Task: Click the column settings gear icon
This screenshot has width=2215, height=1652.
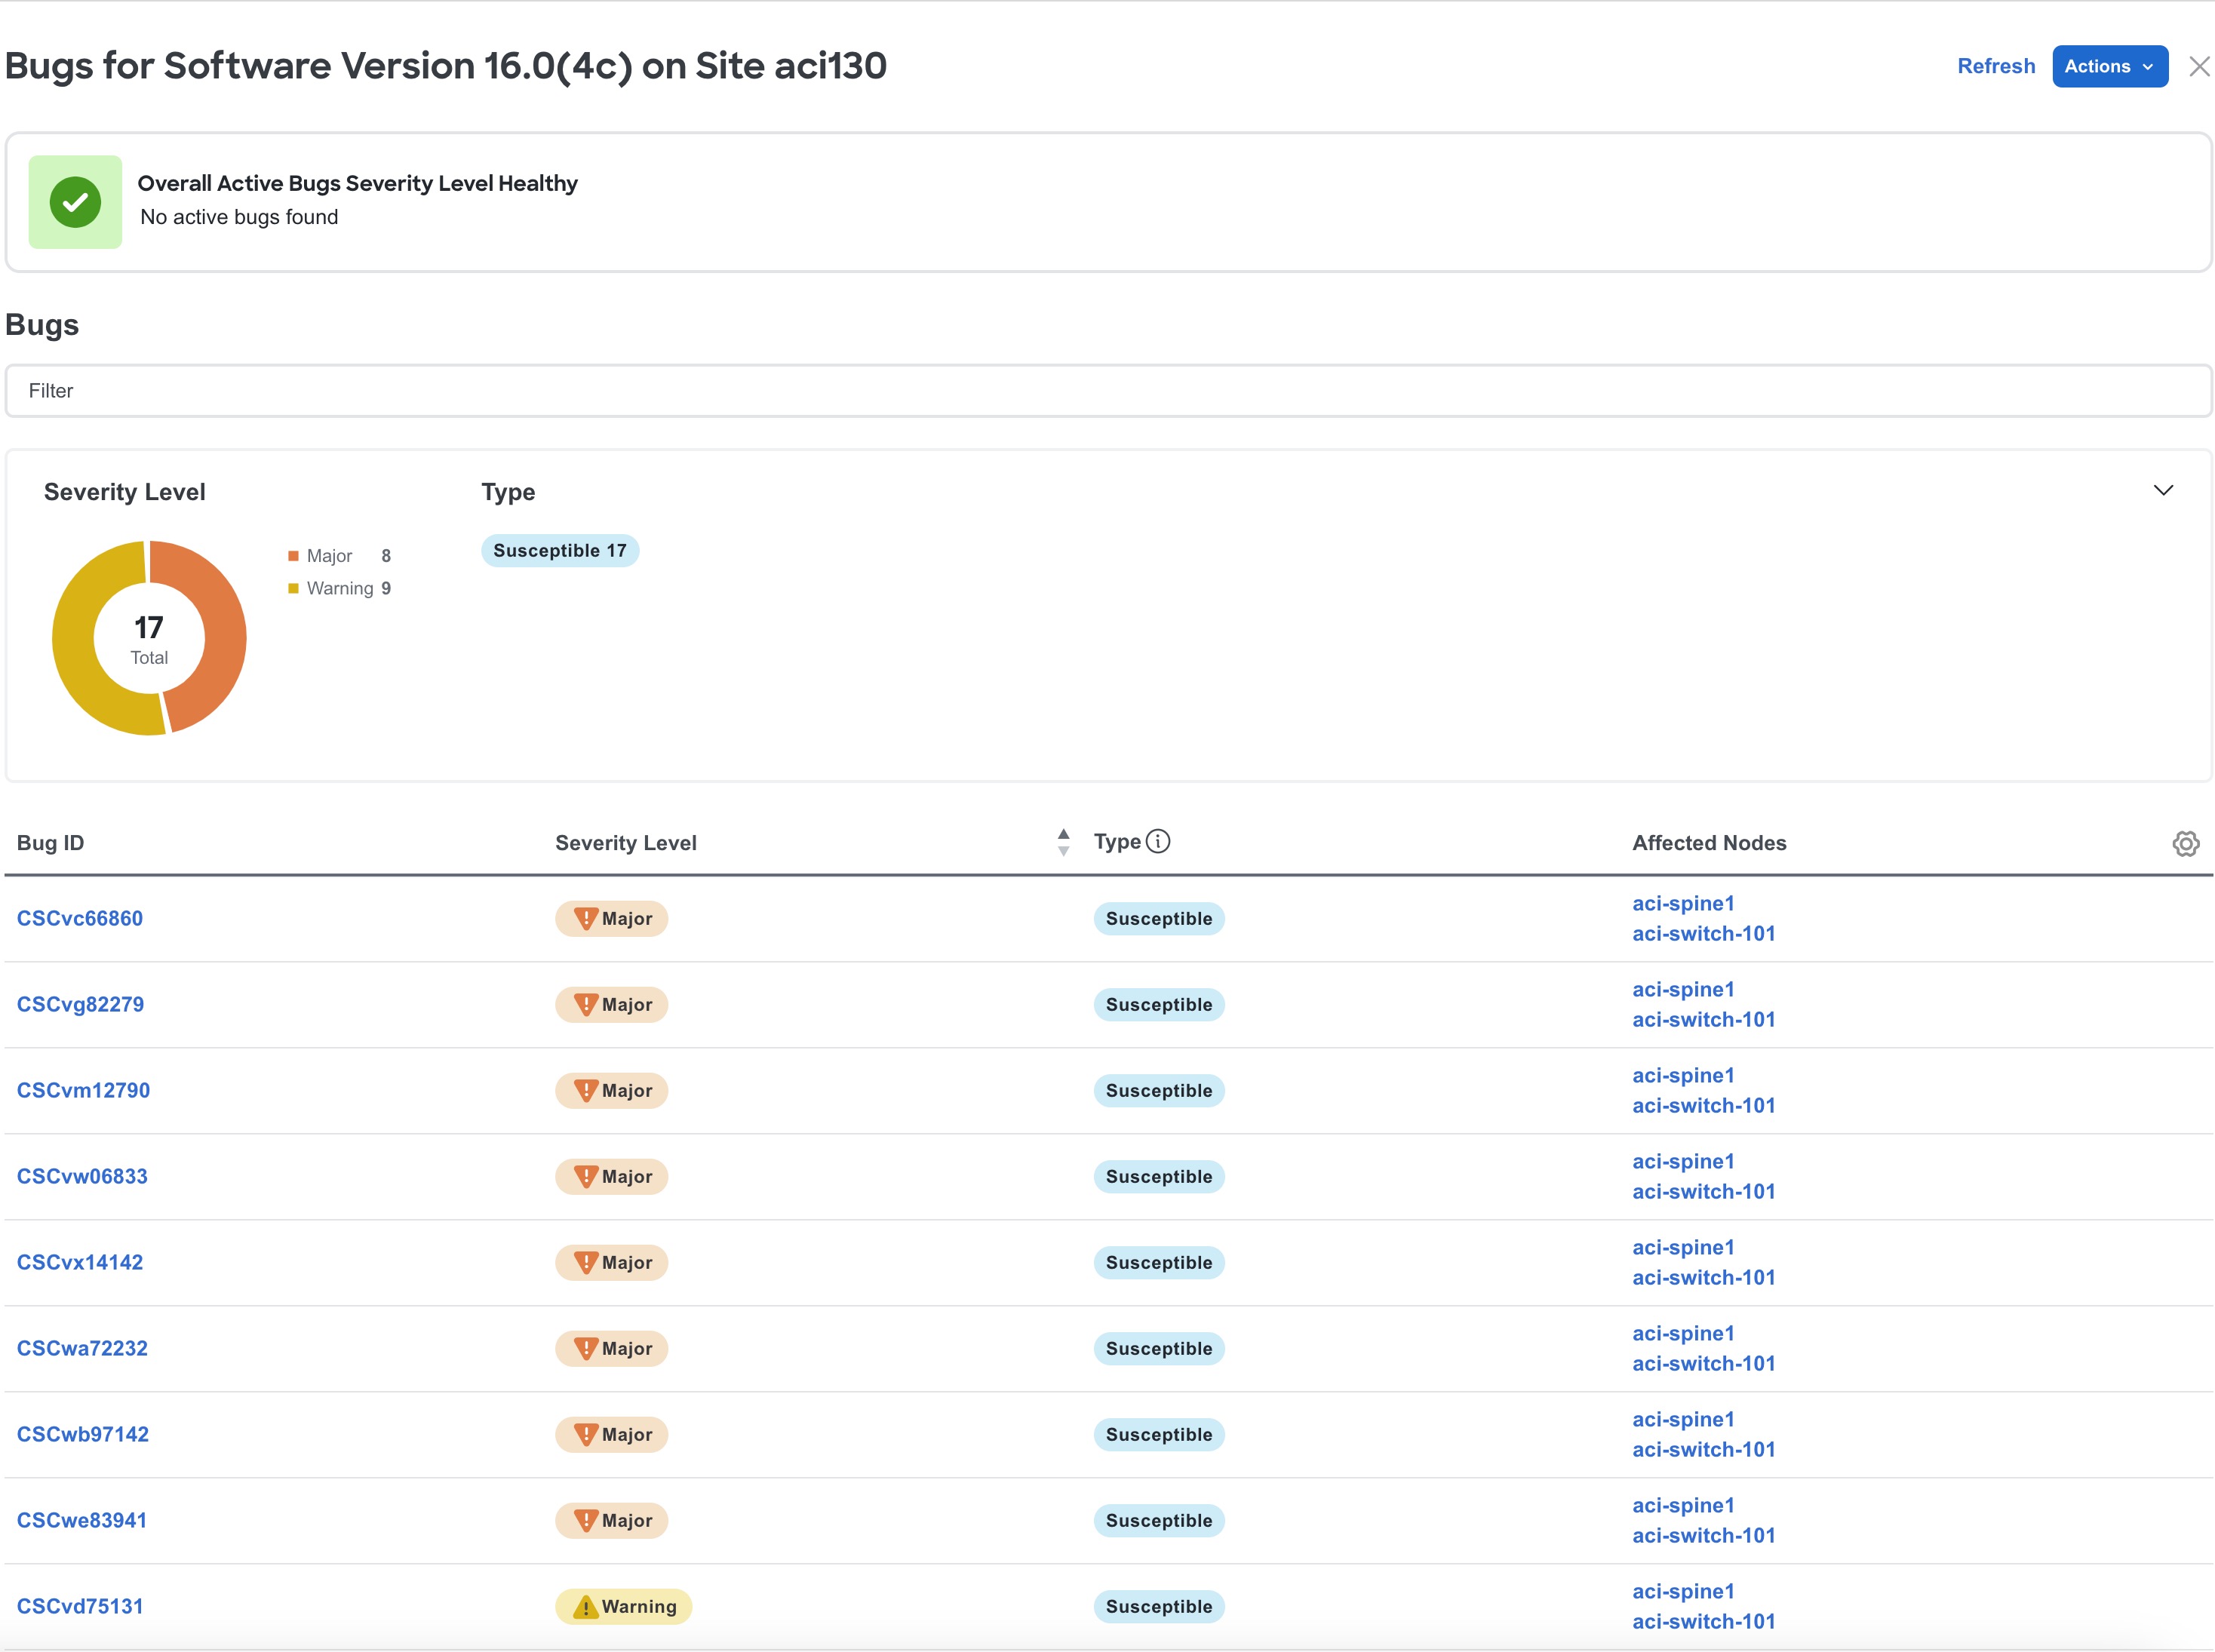Action: tap(2186, 843)
